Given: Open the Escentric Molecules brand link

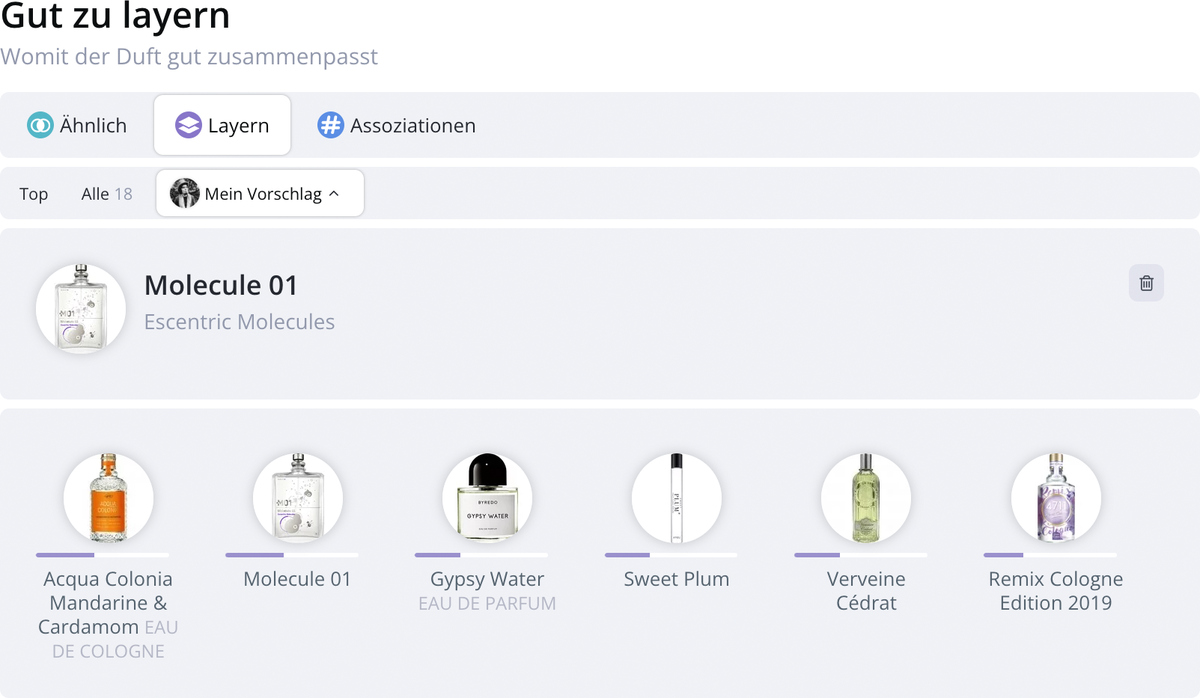Looking at the screenshot, I should pyautogui.click(x=239, y=322).
